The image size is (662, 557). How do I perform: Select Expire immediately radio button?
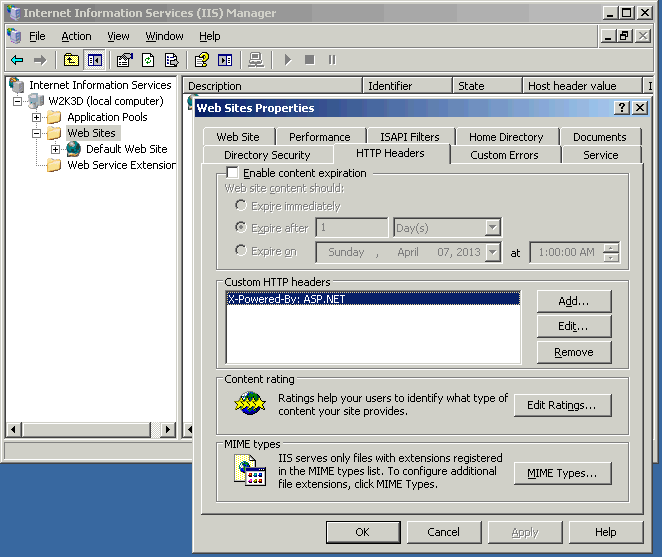(241, 206)
